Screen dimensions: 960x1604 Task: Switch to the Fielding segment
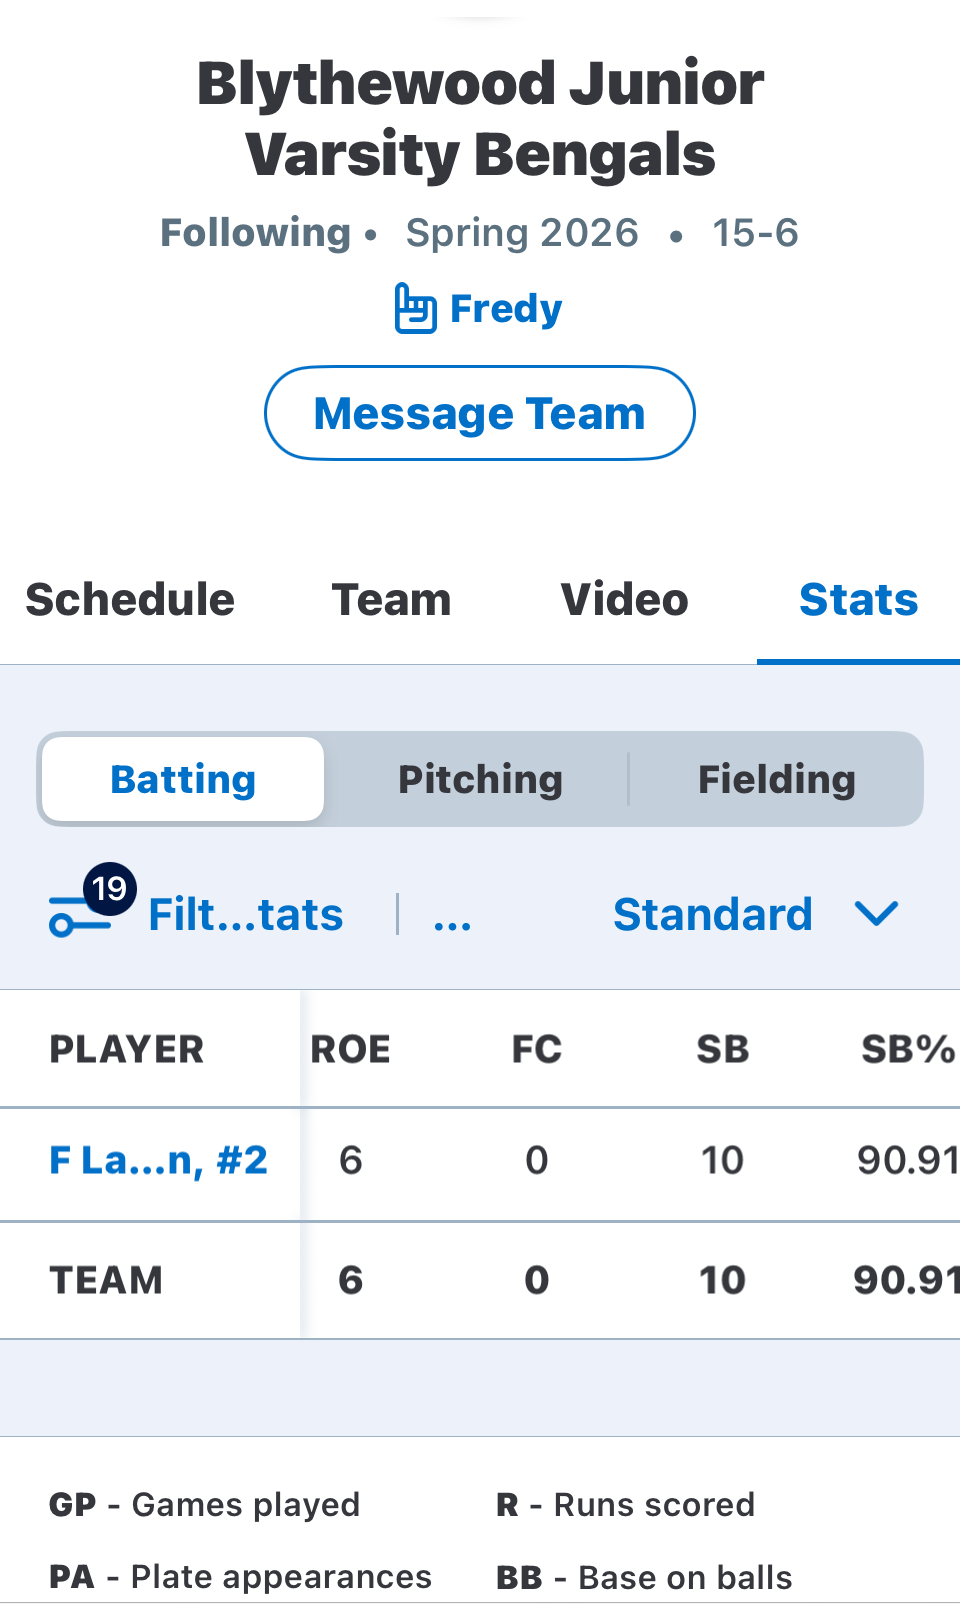tap(776, 779)
